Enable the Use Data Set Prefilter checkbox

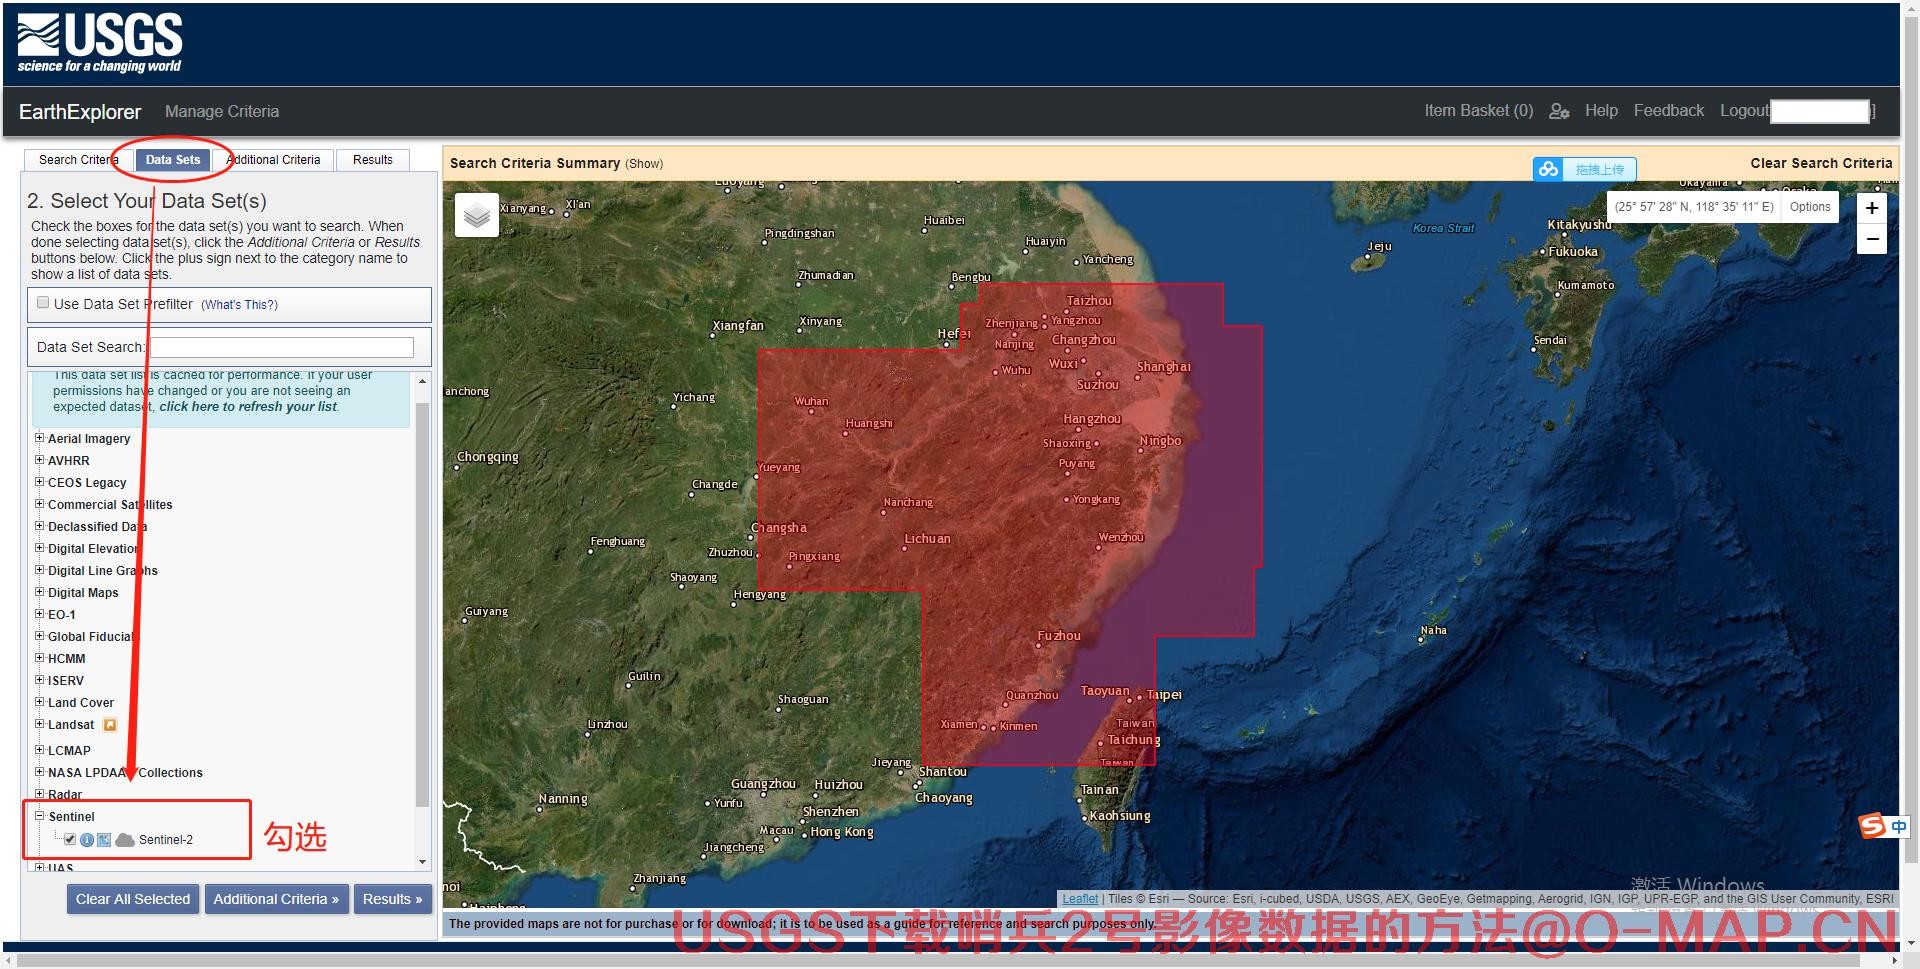point(43,303)
